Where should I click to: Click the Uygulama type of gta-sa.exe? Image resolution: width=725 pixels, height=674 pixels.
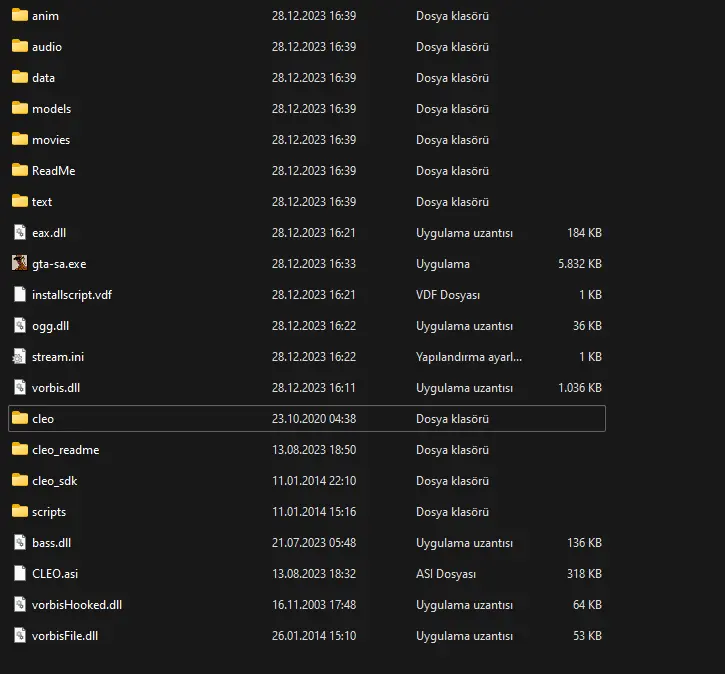(x=442, y=264)
